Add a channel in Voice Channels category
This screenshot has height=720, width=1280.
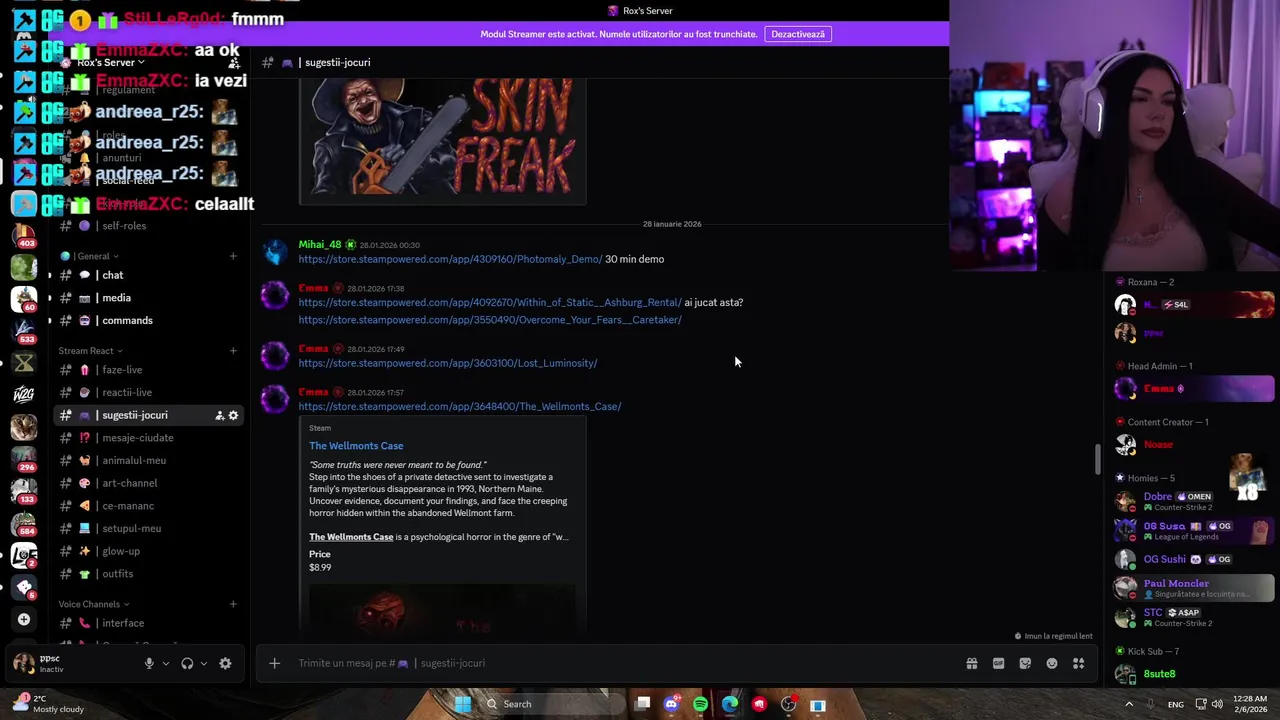(x=233, y=604)
